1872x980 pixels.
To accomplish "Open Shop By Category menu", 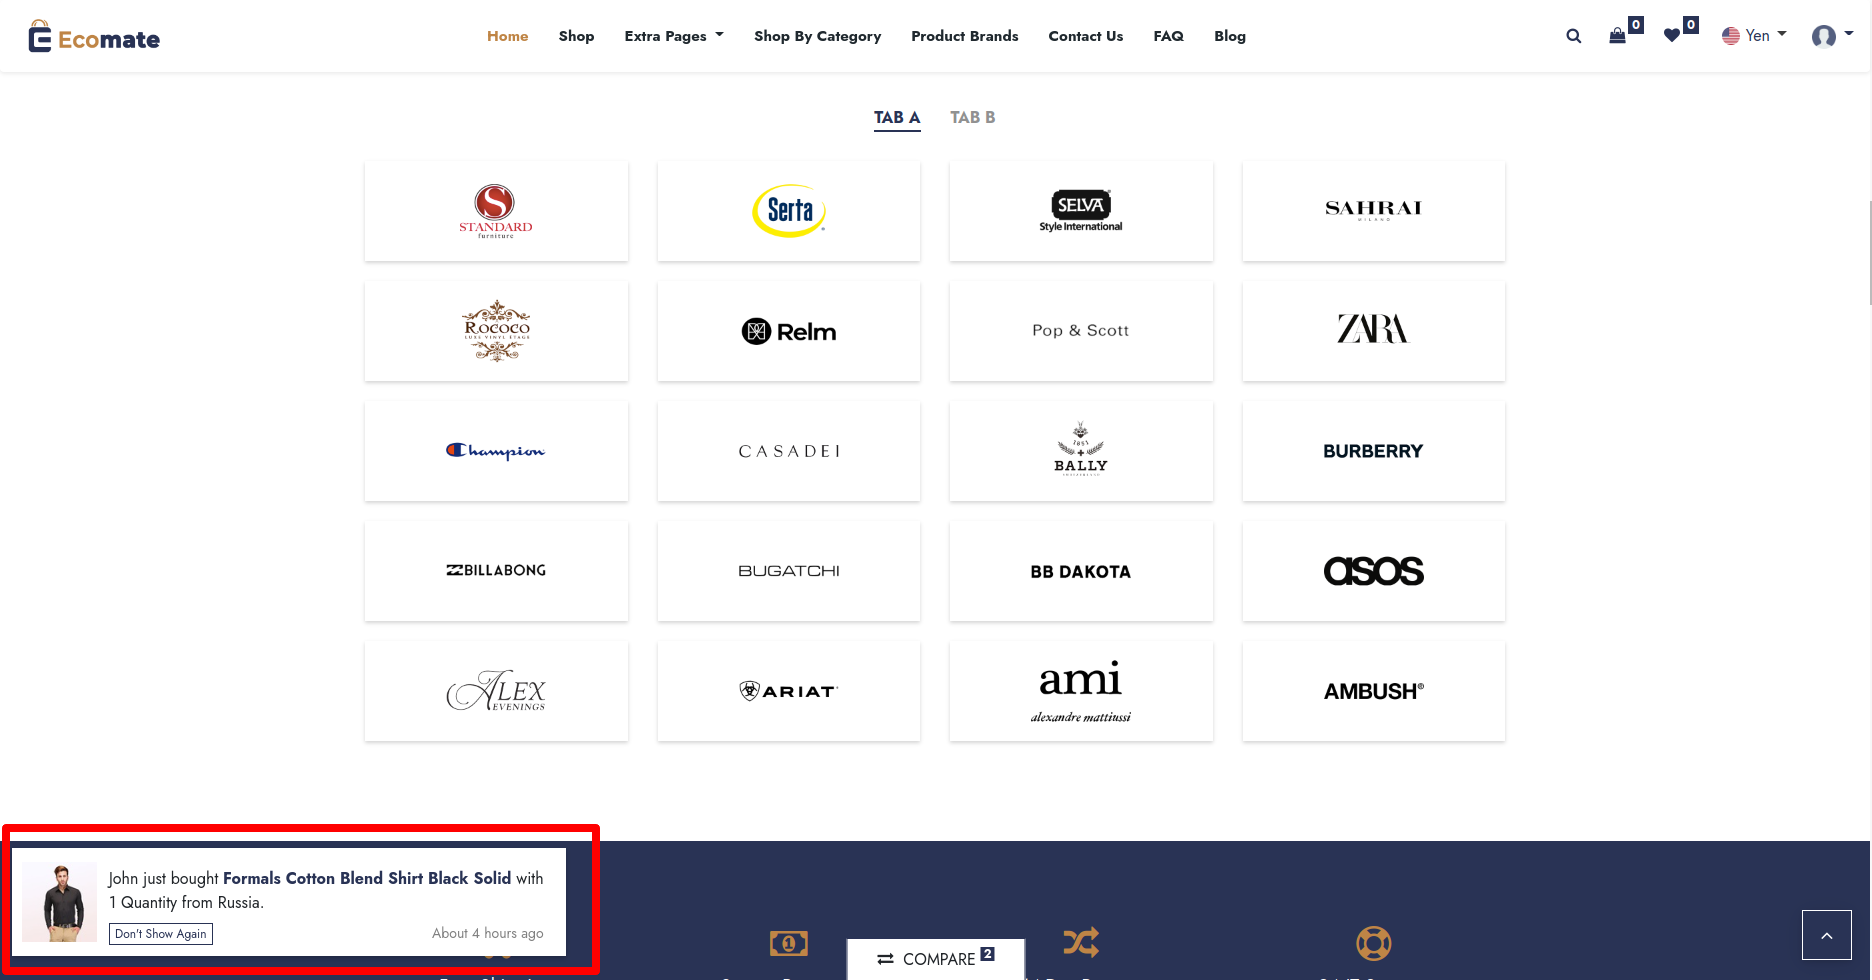I will 817,36.
